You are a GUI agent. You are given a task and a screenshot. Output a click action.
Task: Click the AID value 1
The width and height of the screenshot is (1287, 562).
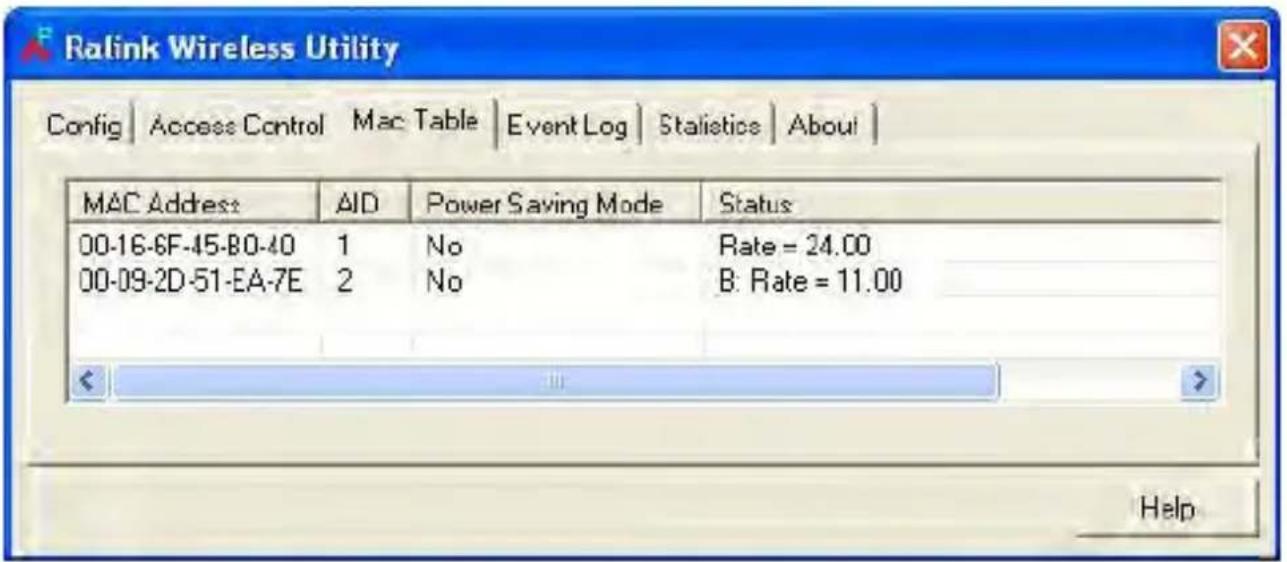pos(345,247)
